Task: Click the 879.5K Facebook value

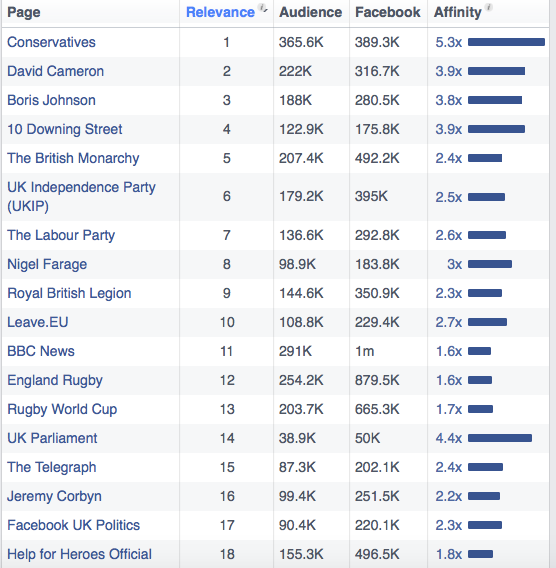Action: click(377, 380)
